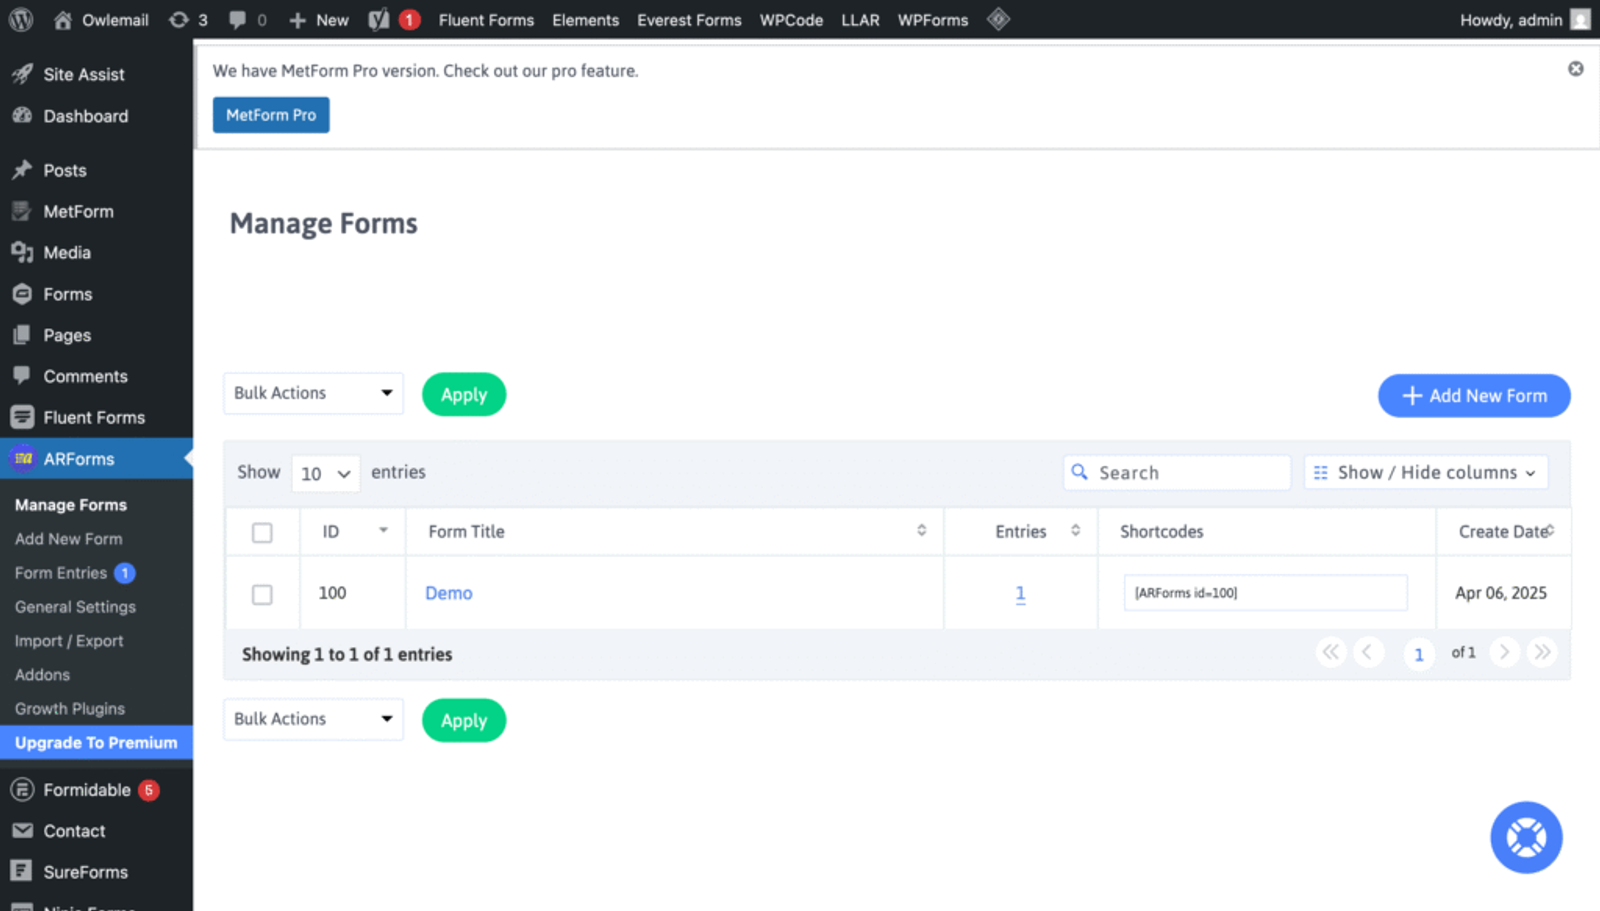Image resolution: width=1600 pixels, height=911 pixels.
Task: Sort table by ID column arrow
Action: pyautogui.click(x=383, y=531)
